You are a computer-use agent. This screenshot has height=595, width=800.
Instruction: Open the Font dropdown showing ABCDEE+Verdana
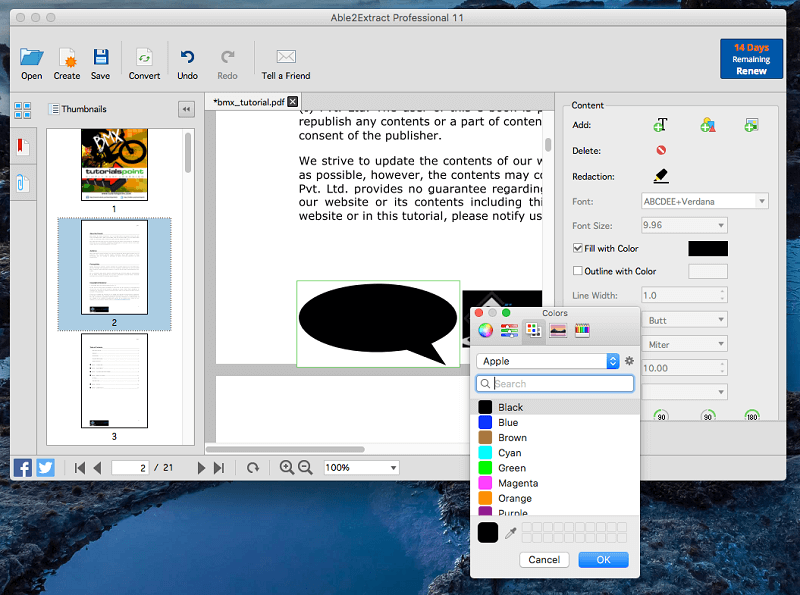coord(705,201)
